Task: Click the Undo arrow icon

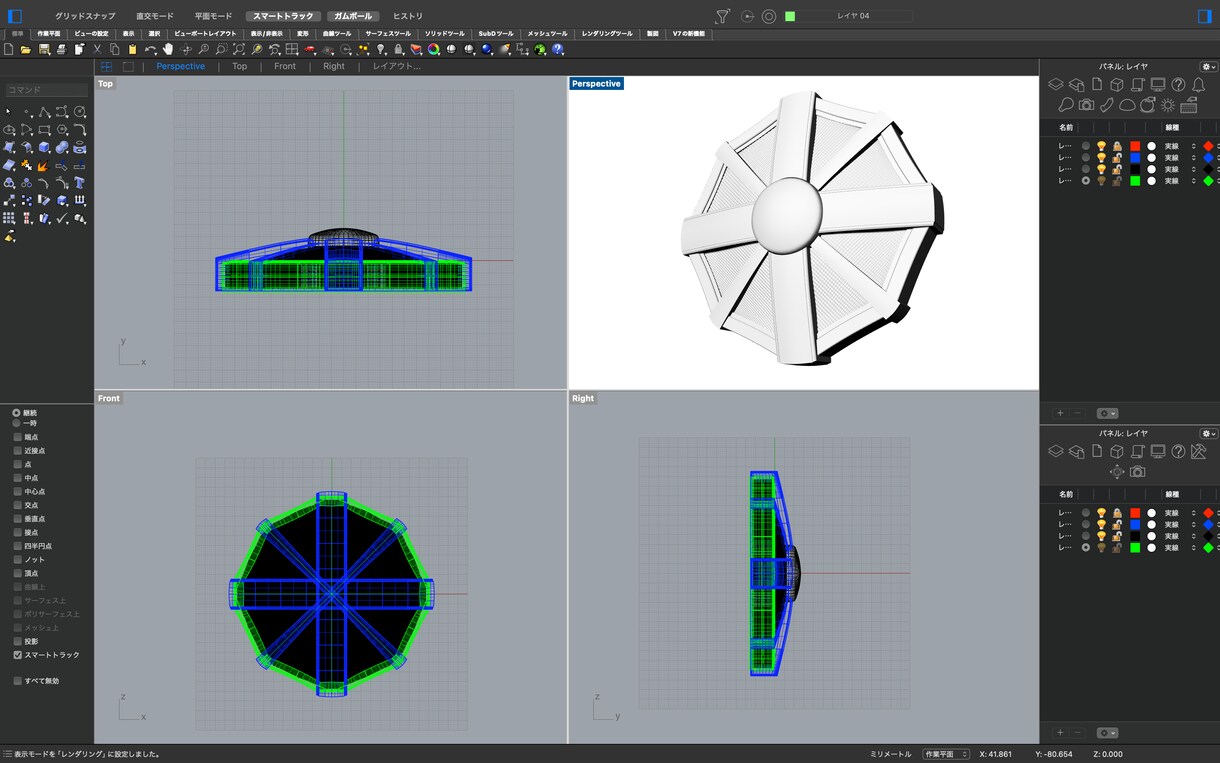Action: point(151,49)
